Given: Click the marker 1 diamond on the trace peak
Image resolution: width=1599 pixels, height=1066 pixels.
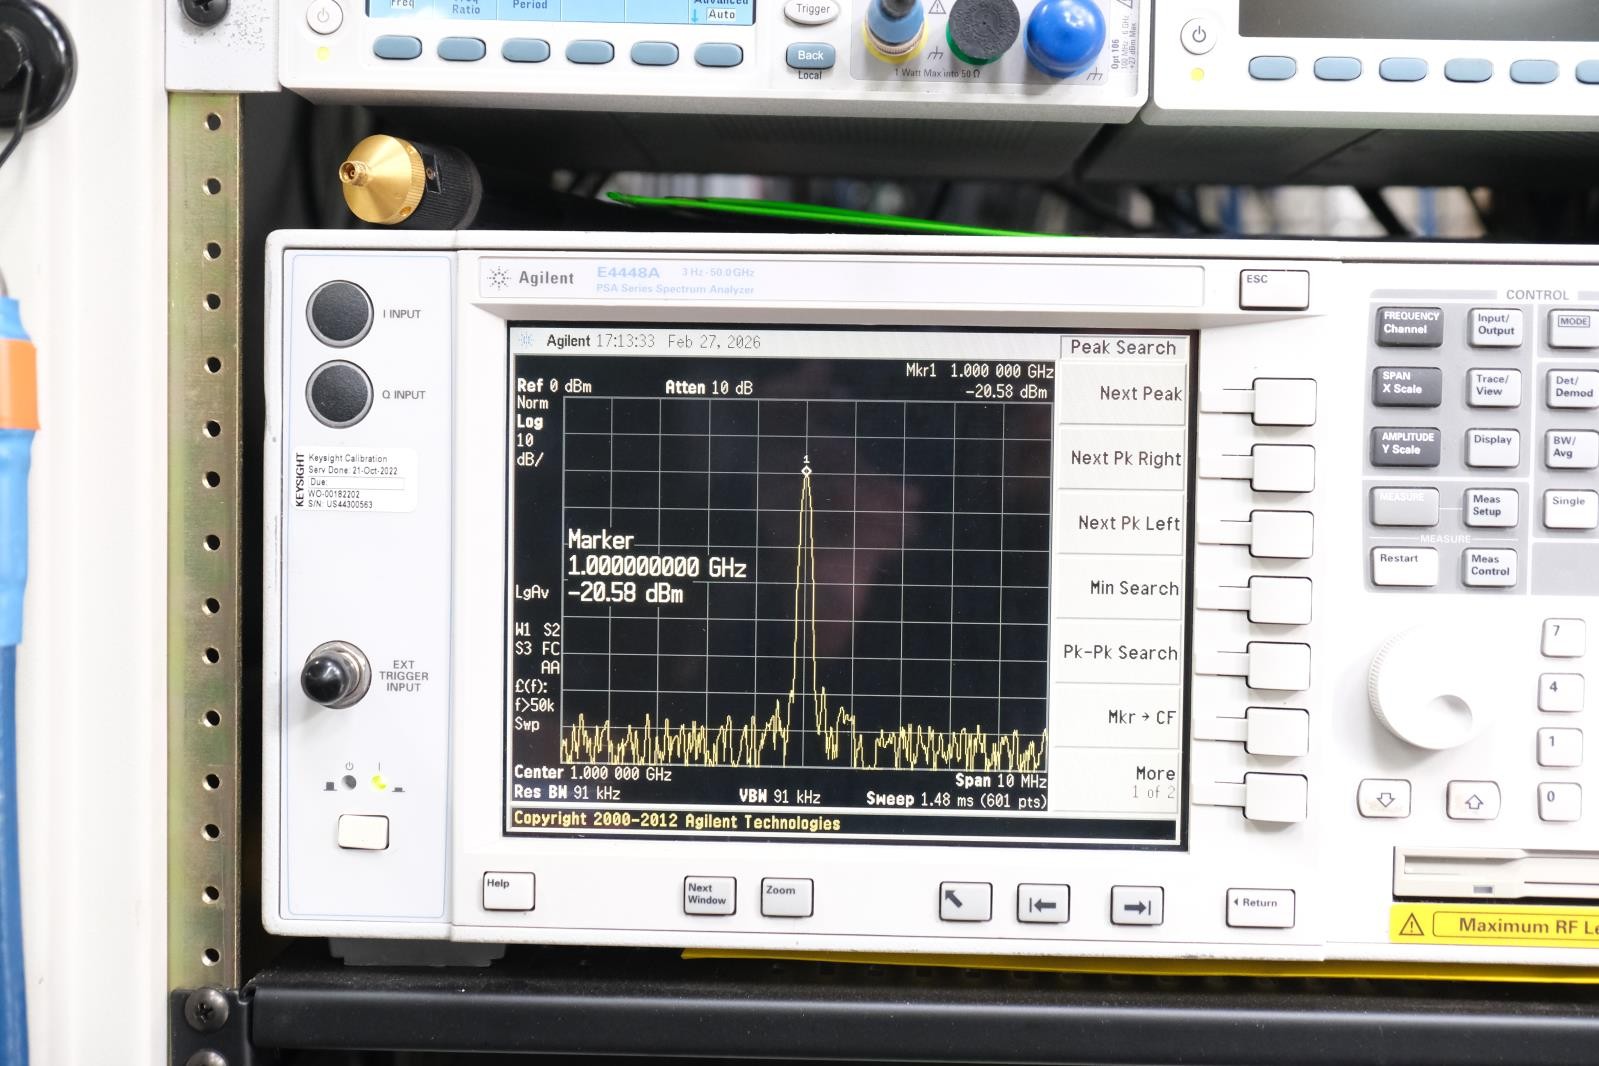Looking at the screenshot, I should 806,469.
